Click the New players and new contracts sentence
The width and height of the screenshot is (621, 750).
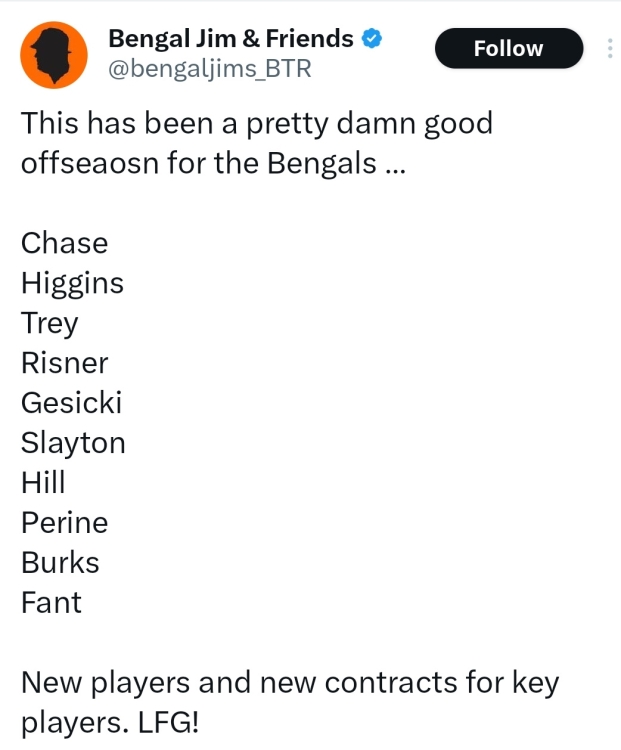pos(290,702)
